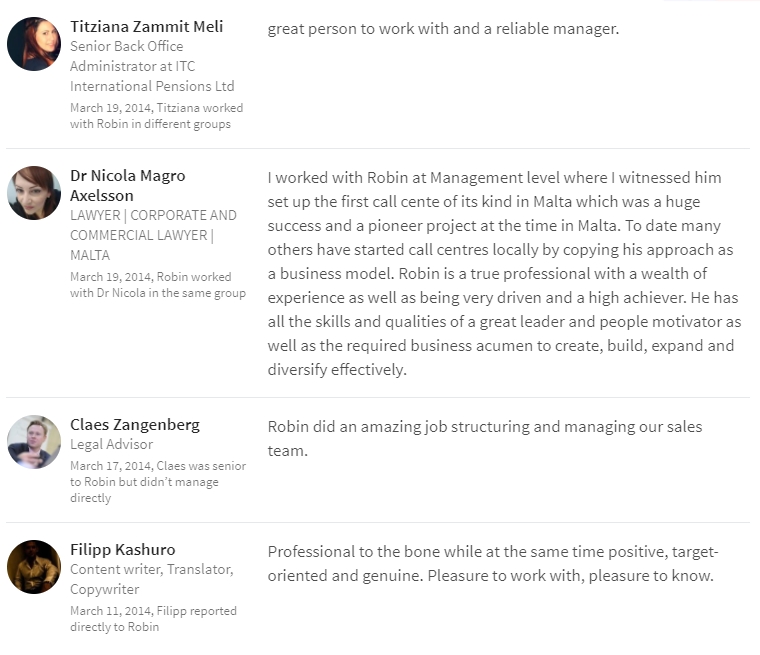Click the name Filipp Kashuro
This screenshot has height=655, width=760.
[123, 550]
